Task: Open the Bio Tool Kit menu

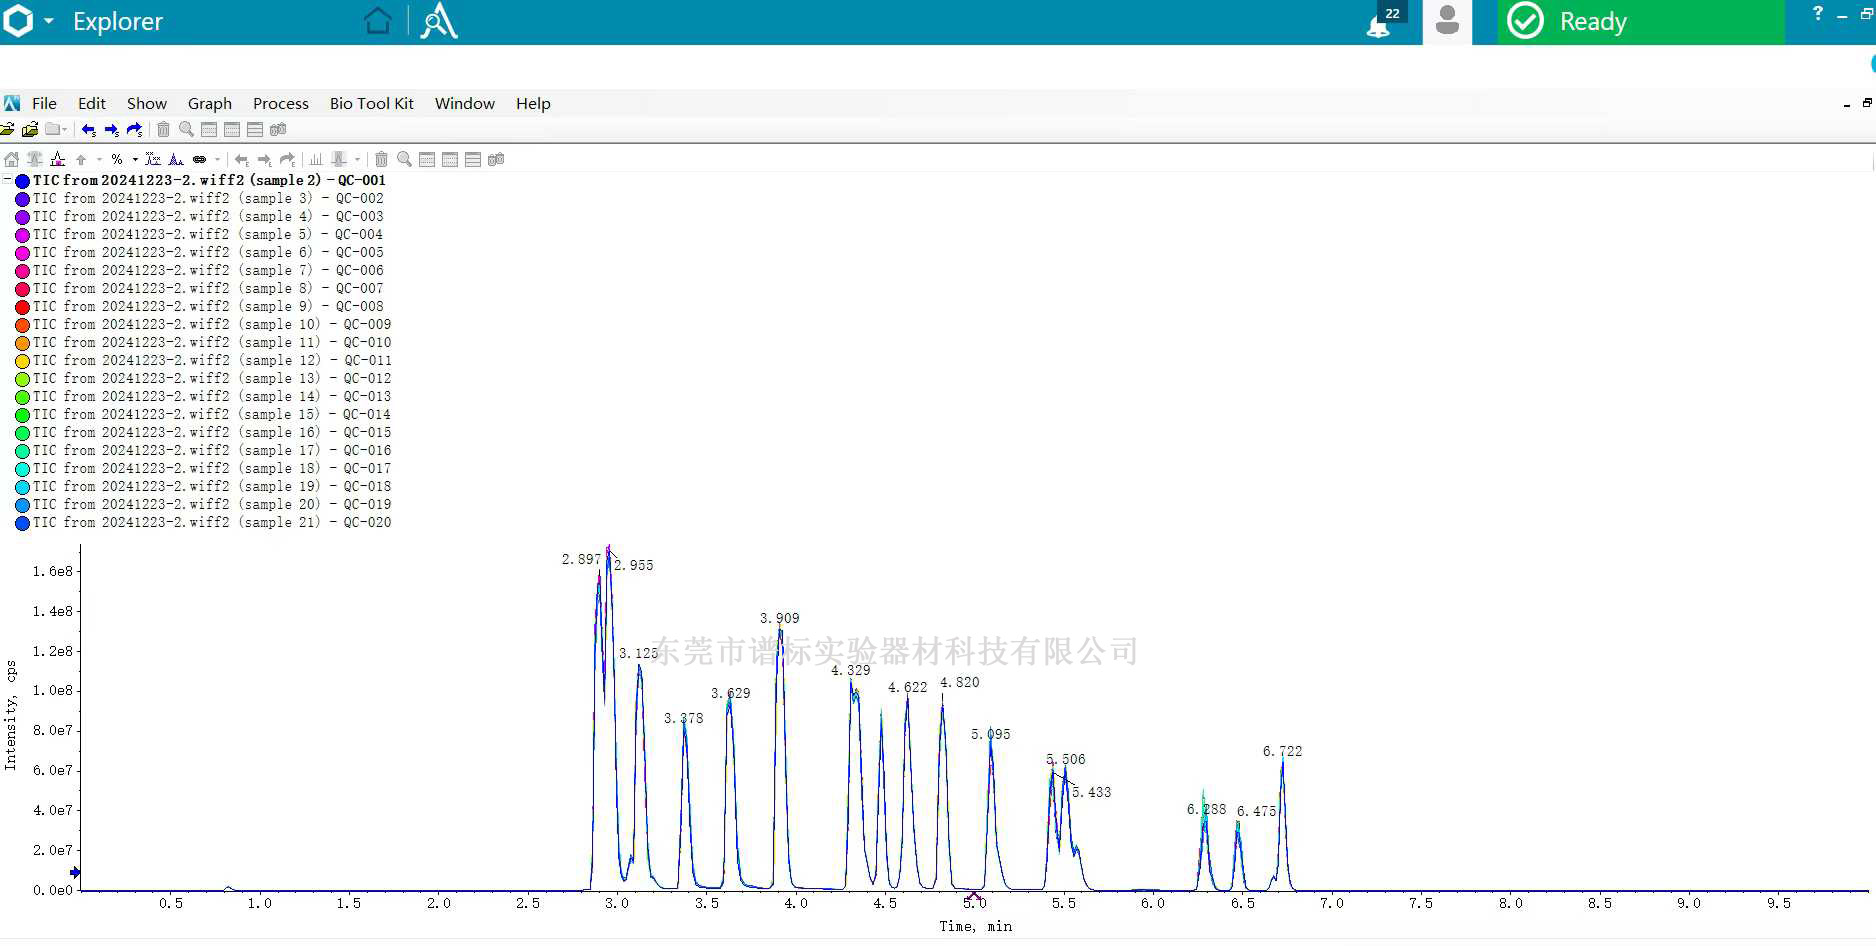Action: (371, 104)
